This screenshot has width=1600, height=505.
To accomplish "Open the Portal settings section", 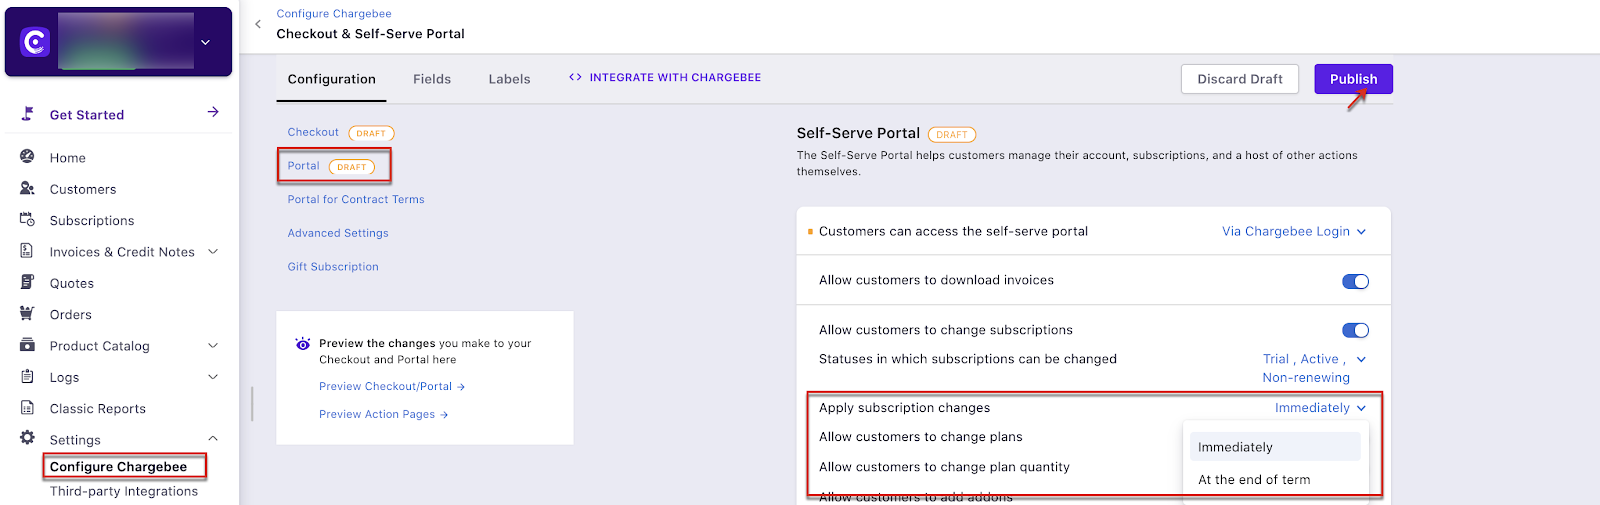I will [303, 166].
